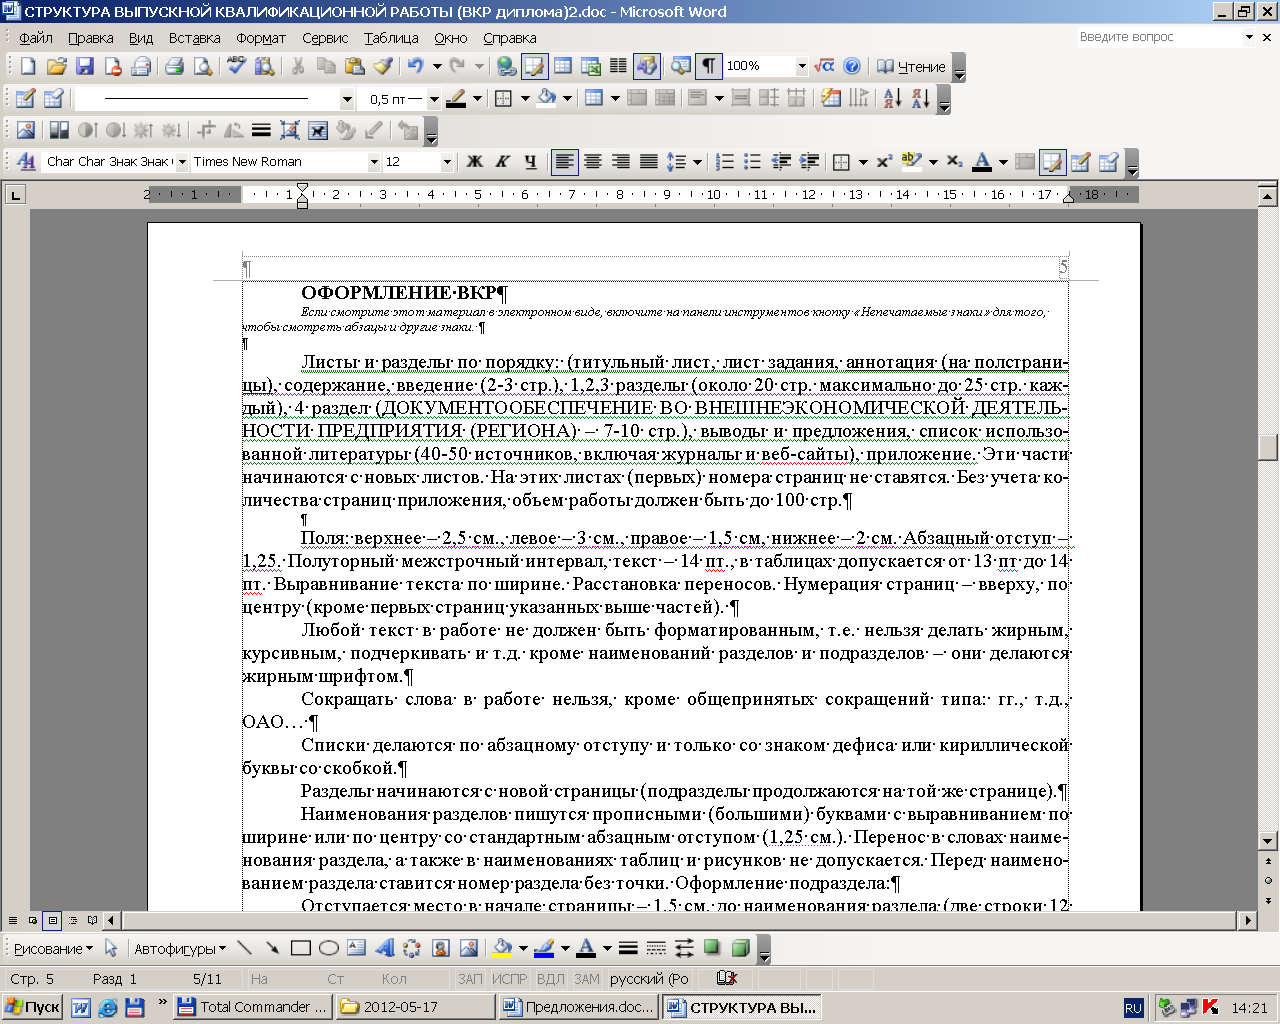
Task: Open the Справка menu
Action: pos(510,38)
